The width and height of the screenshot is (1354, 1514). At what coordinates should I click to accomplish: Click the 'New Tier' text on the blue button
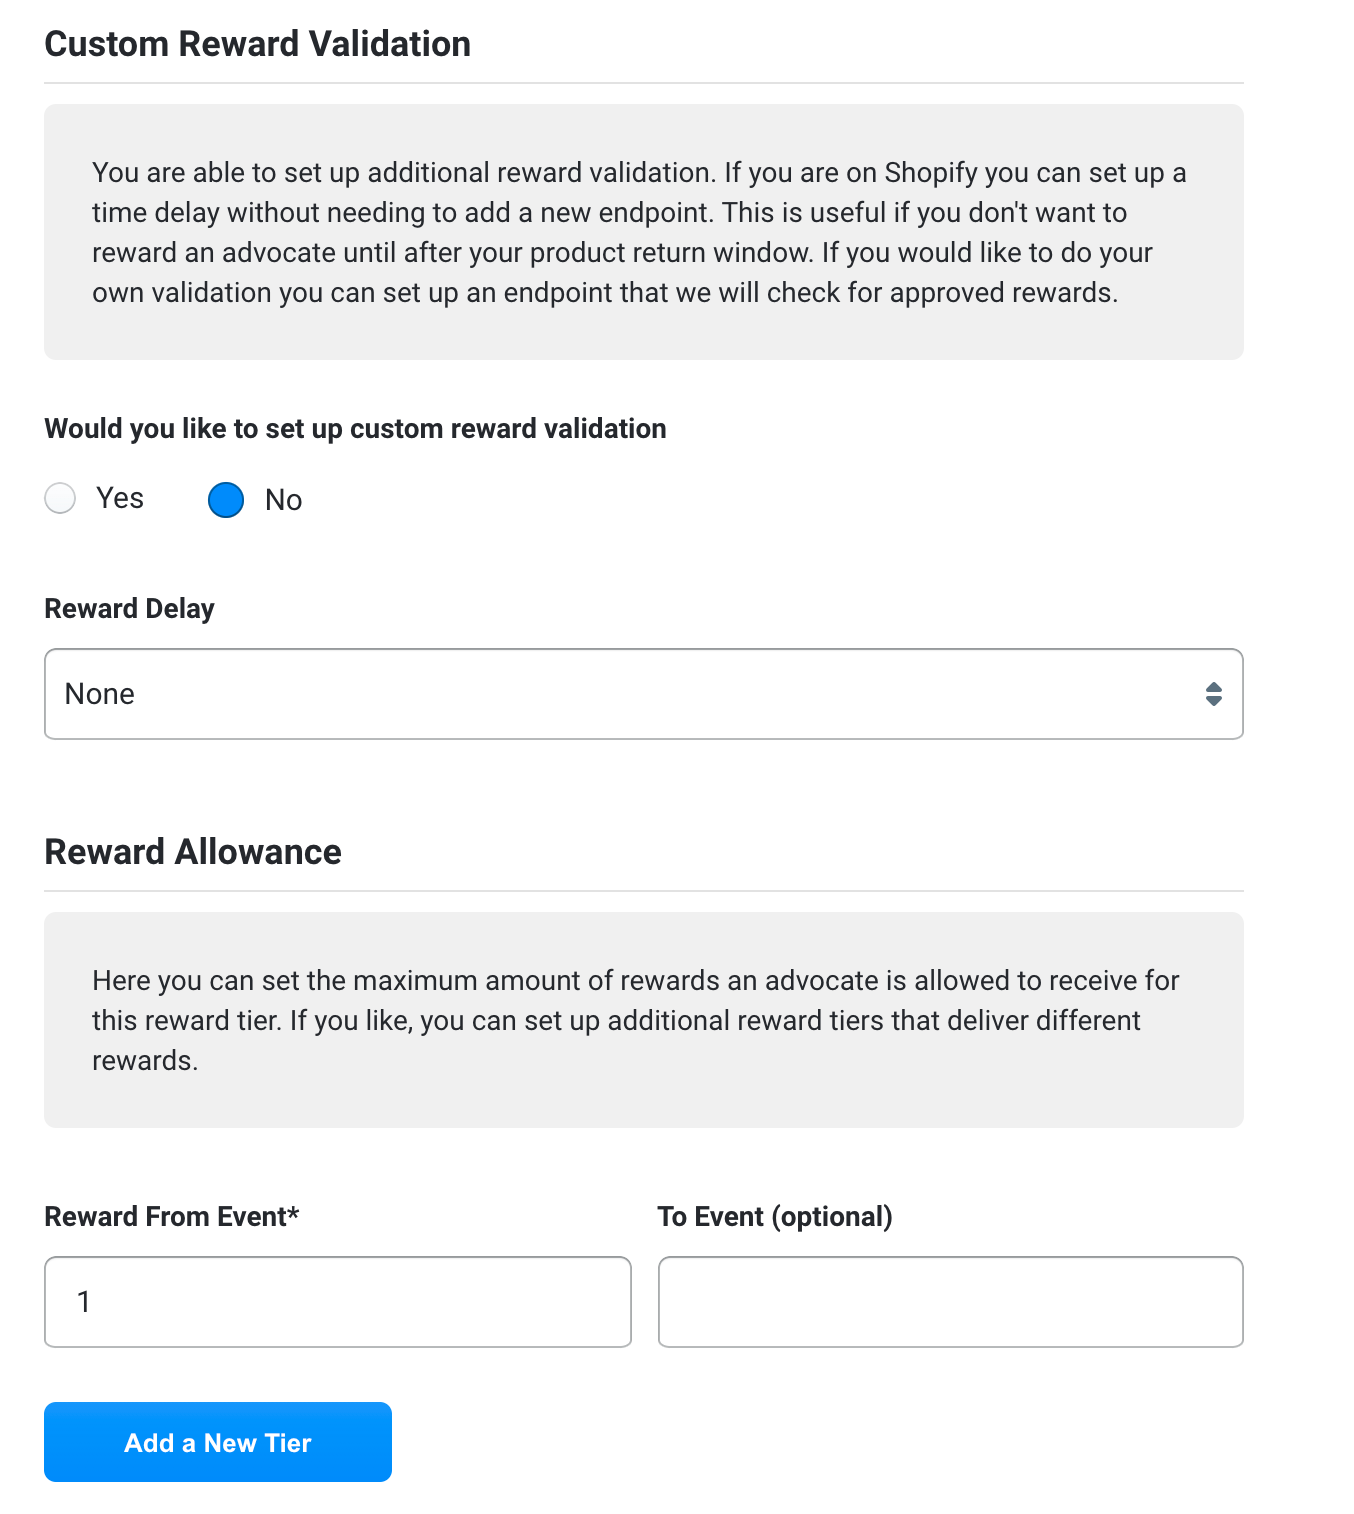(258, 1443)
